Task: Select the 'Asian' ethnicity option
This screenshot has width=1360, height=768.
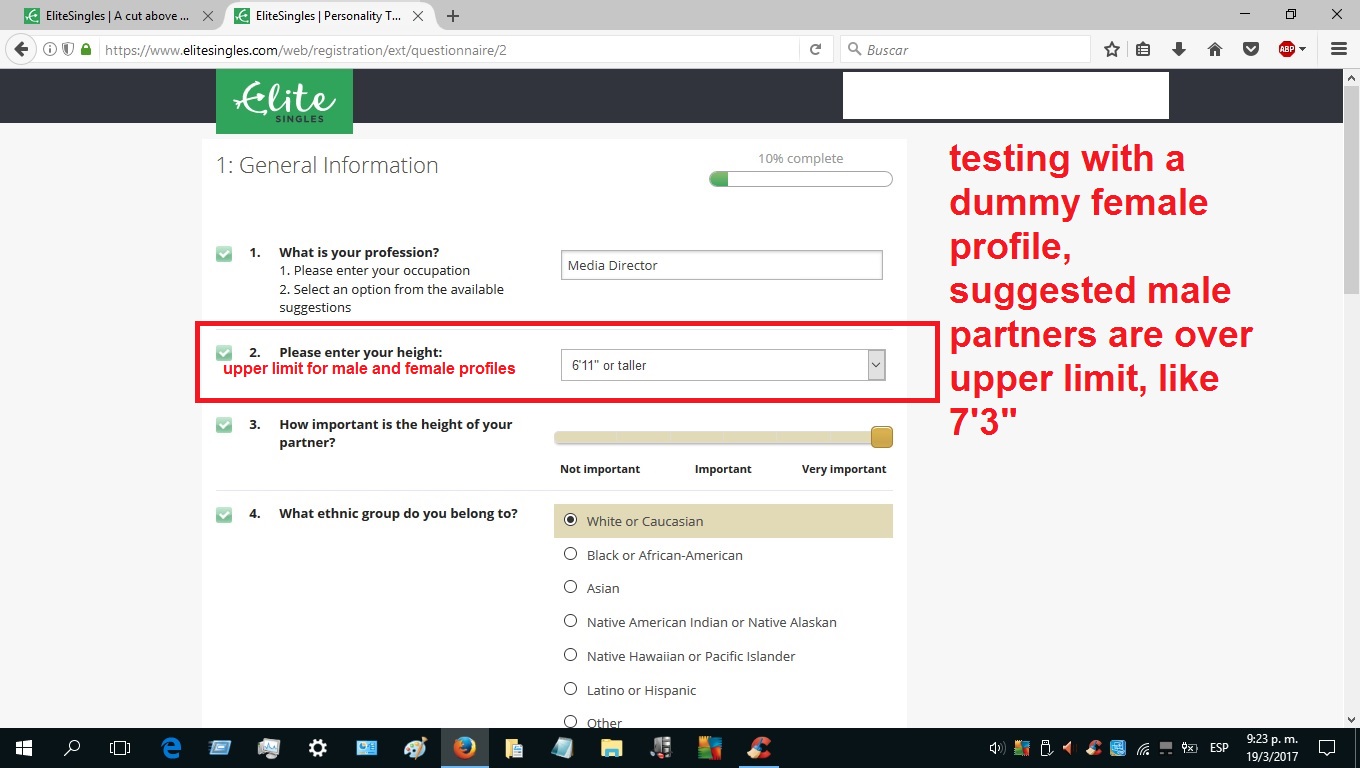Action: pyautogui.click(x=571, y=587)
